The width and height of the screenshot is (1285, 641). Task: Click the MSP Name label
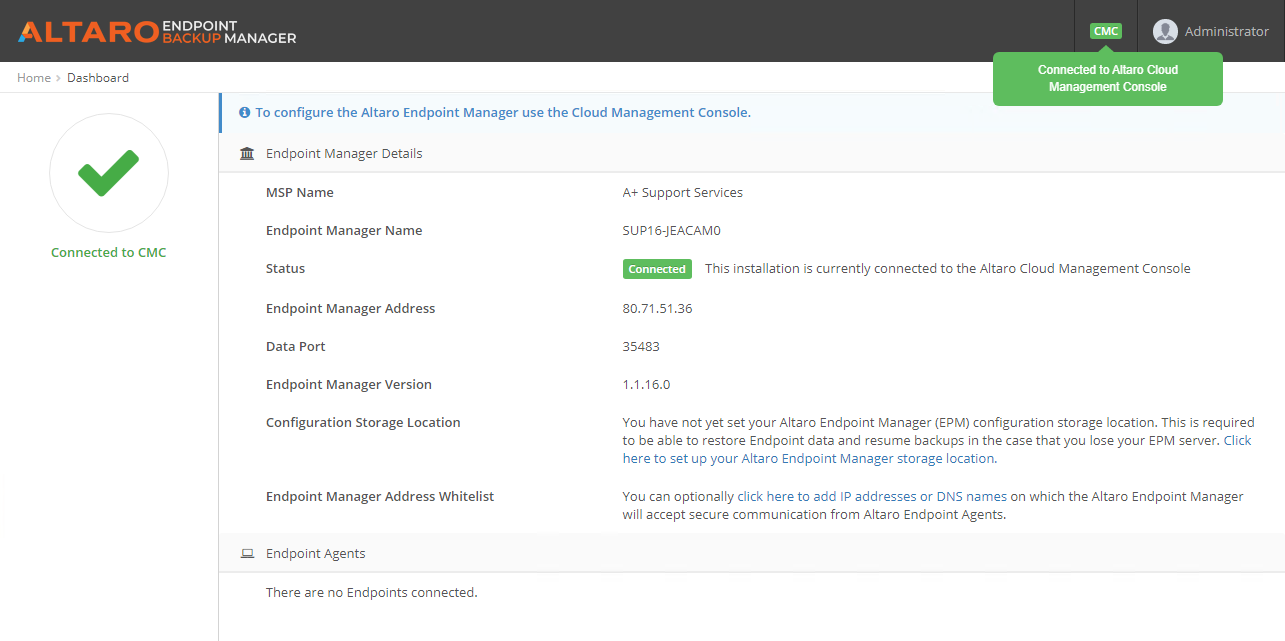tap(300, 192)
